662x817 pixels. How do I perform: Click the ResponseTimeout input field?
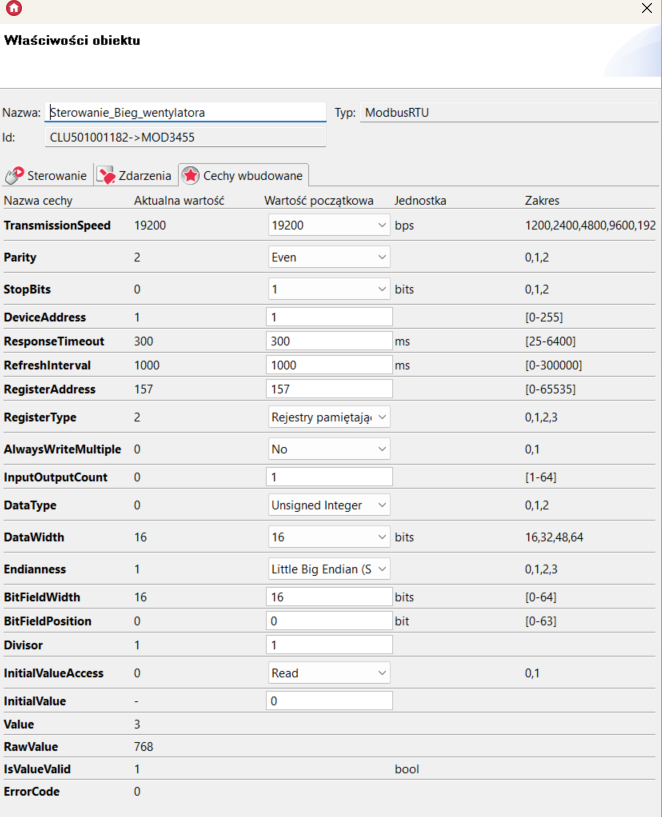[x=329, y=341]
